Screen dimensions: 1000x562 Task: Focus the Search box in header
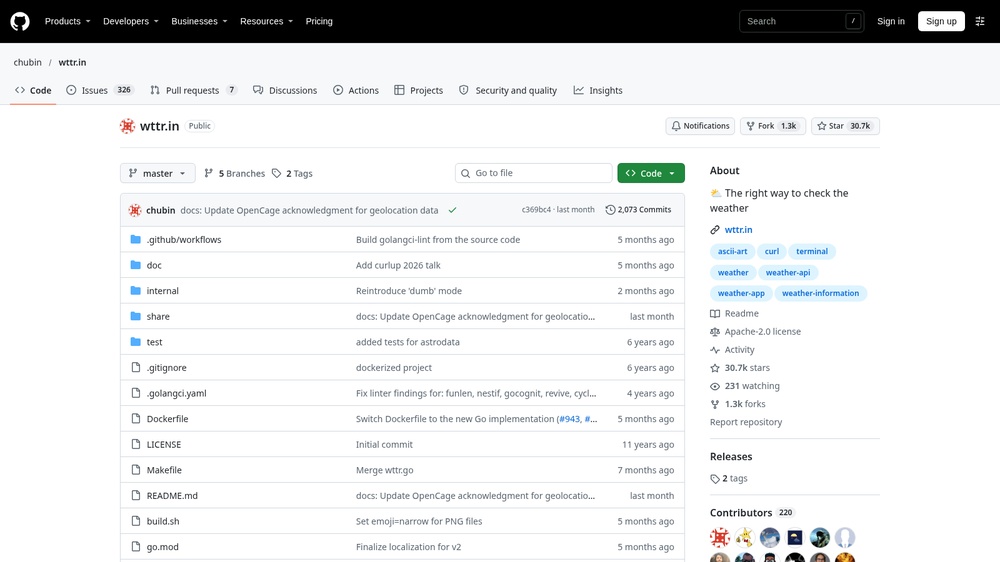click(x=802, y=21)
